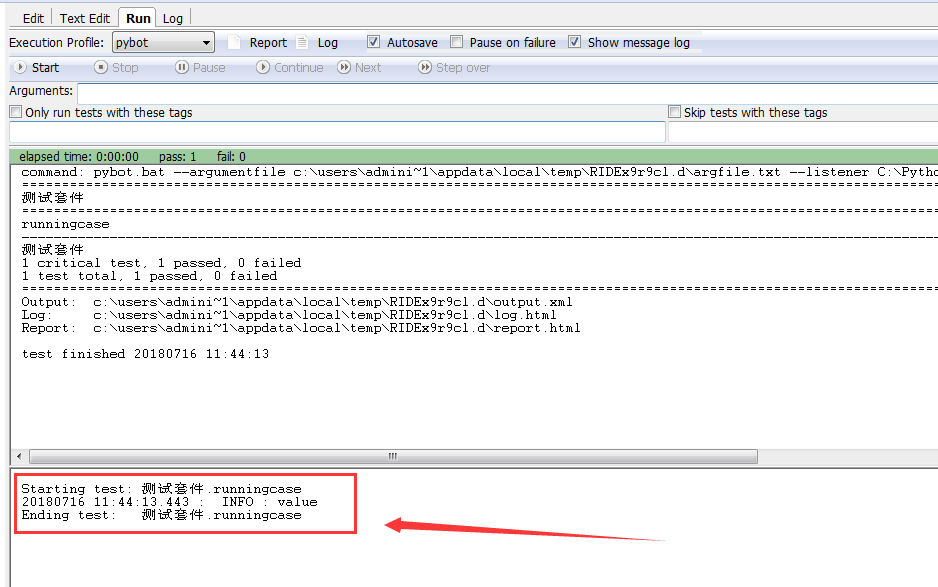Click the Continue execution icon
The image size is (938, 587).
pos(263,68)
